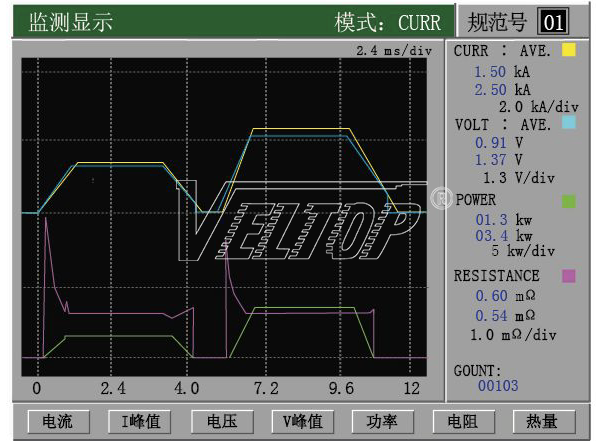Click the 1.0 mΩ/div resistance scale
The image size is (596, 441).
click(513, 335)
